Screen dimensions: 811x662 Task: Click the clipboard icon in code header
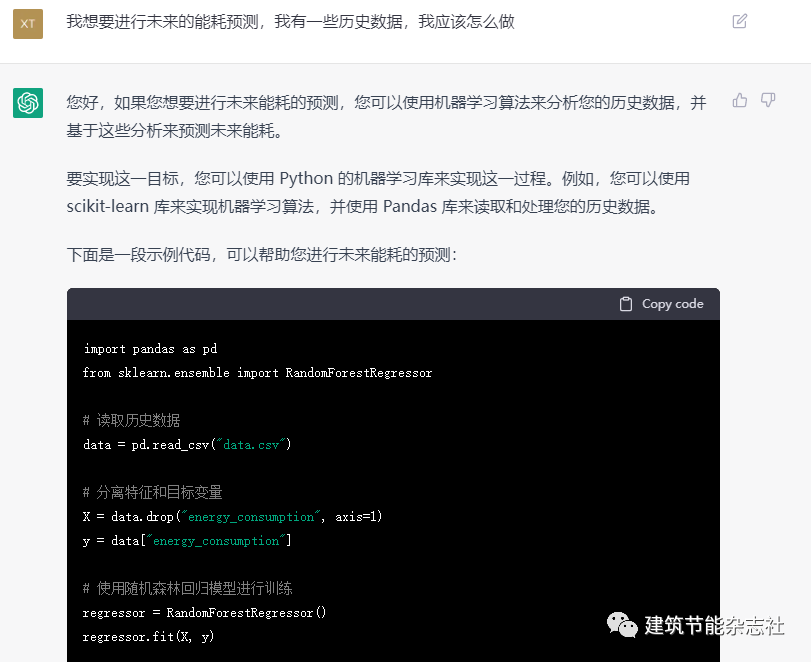(x=626, y=304)
